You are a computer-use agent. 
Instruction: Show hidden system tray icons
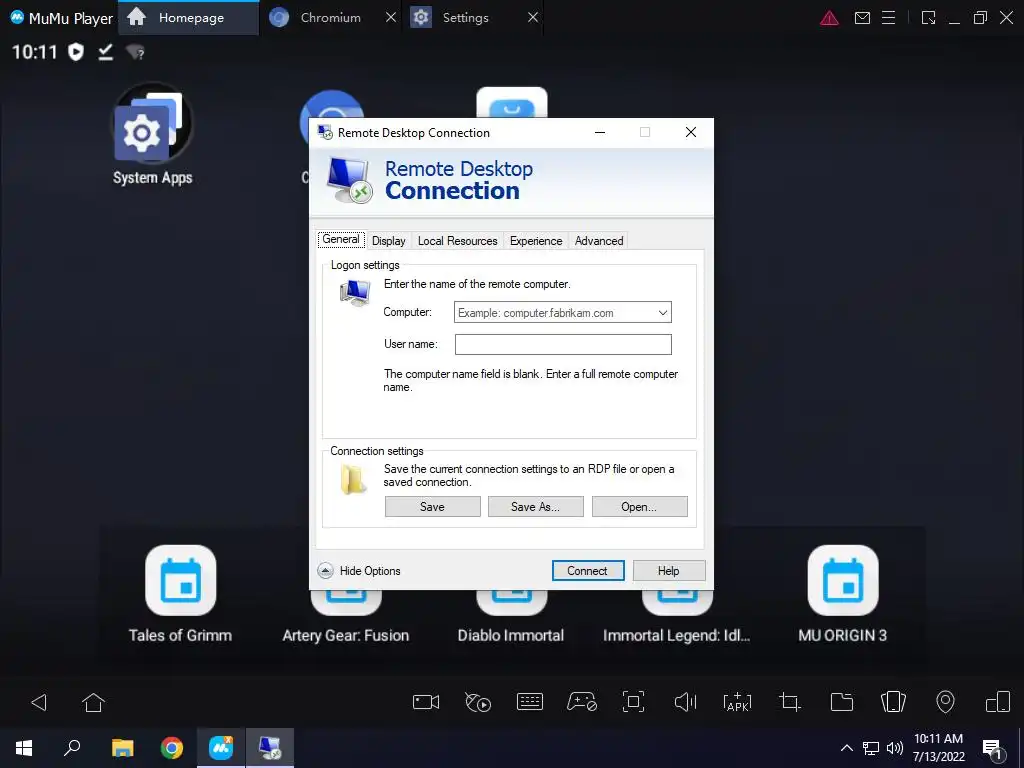[846, 748]
